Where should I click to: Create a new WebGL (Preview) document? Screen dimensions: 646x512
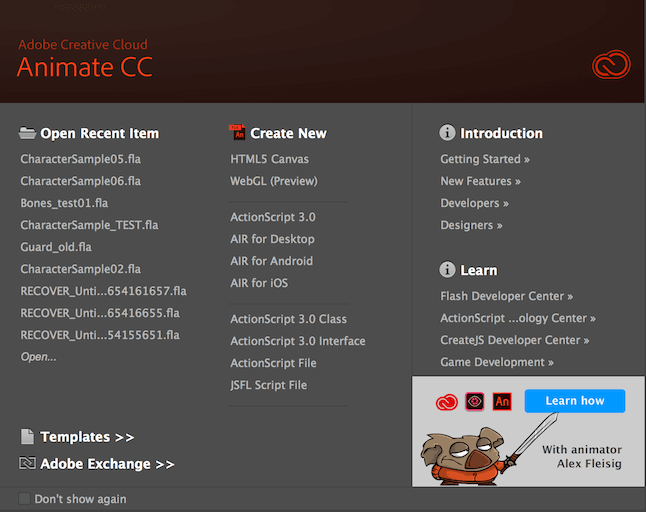click(274, 181)
